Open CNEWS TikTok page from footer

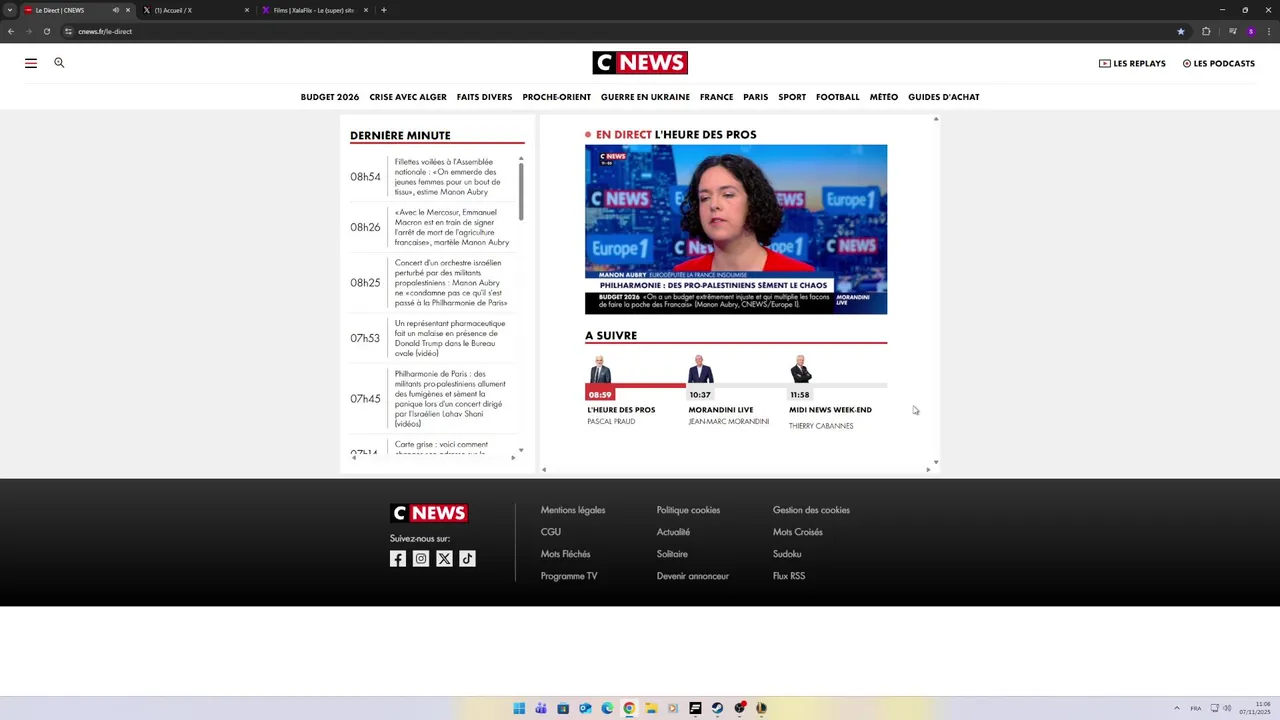(467, 559)
